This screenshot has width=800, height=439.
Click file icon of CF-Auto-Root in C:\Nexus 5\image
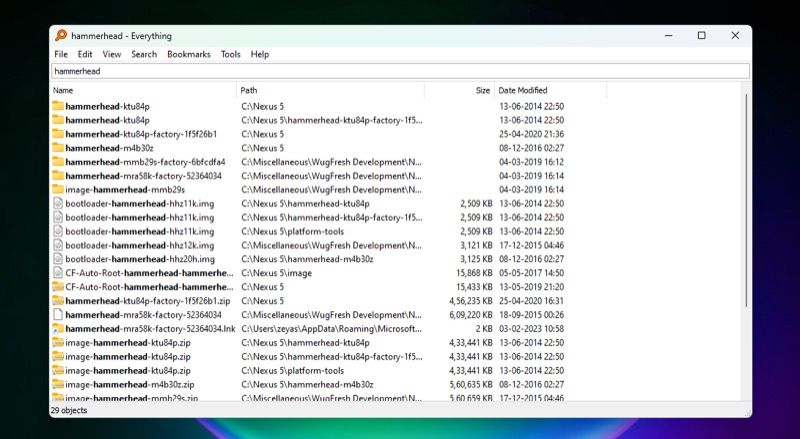tap(58, 273)
